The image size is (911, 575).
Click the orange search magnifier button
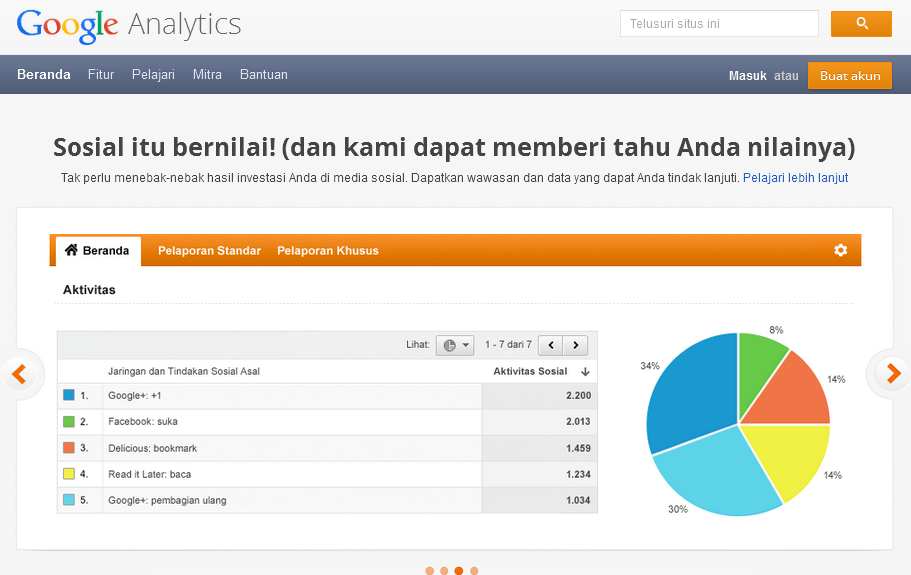pos(861,24)
